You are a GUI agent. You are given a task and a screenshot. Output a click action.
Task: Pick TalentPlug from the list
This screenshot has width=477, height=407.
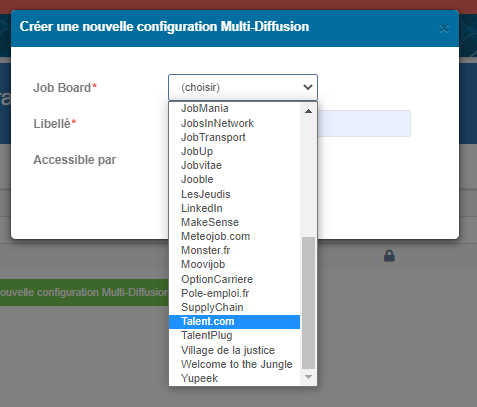(234, 335)
